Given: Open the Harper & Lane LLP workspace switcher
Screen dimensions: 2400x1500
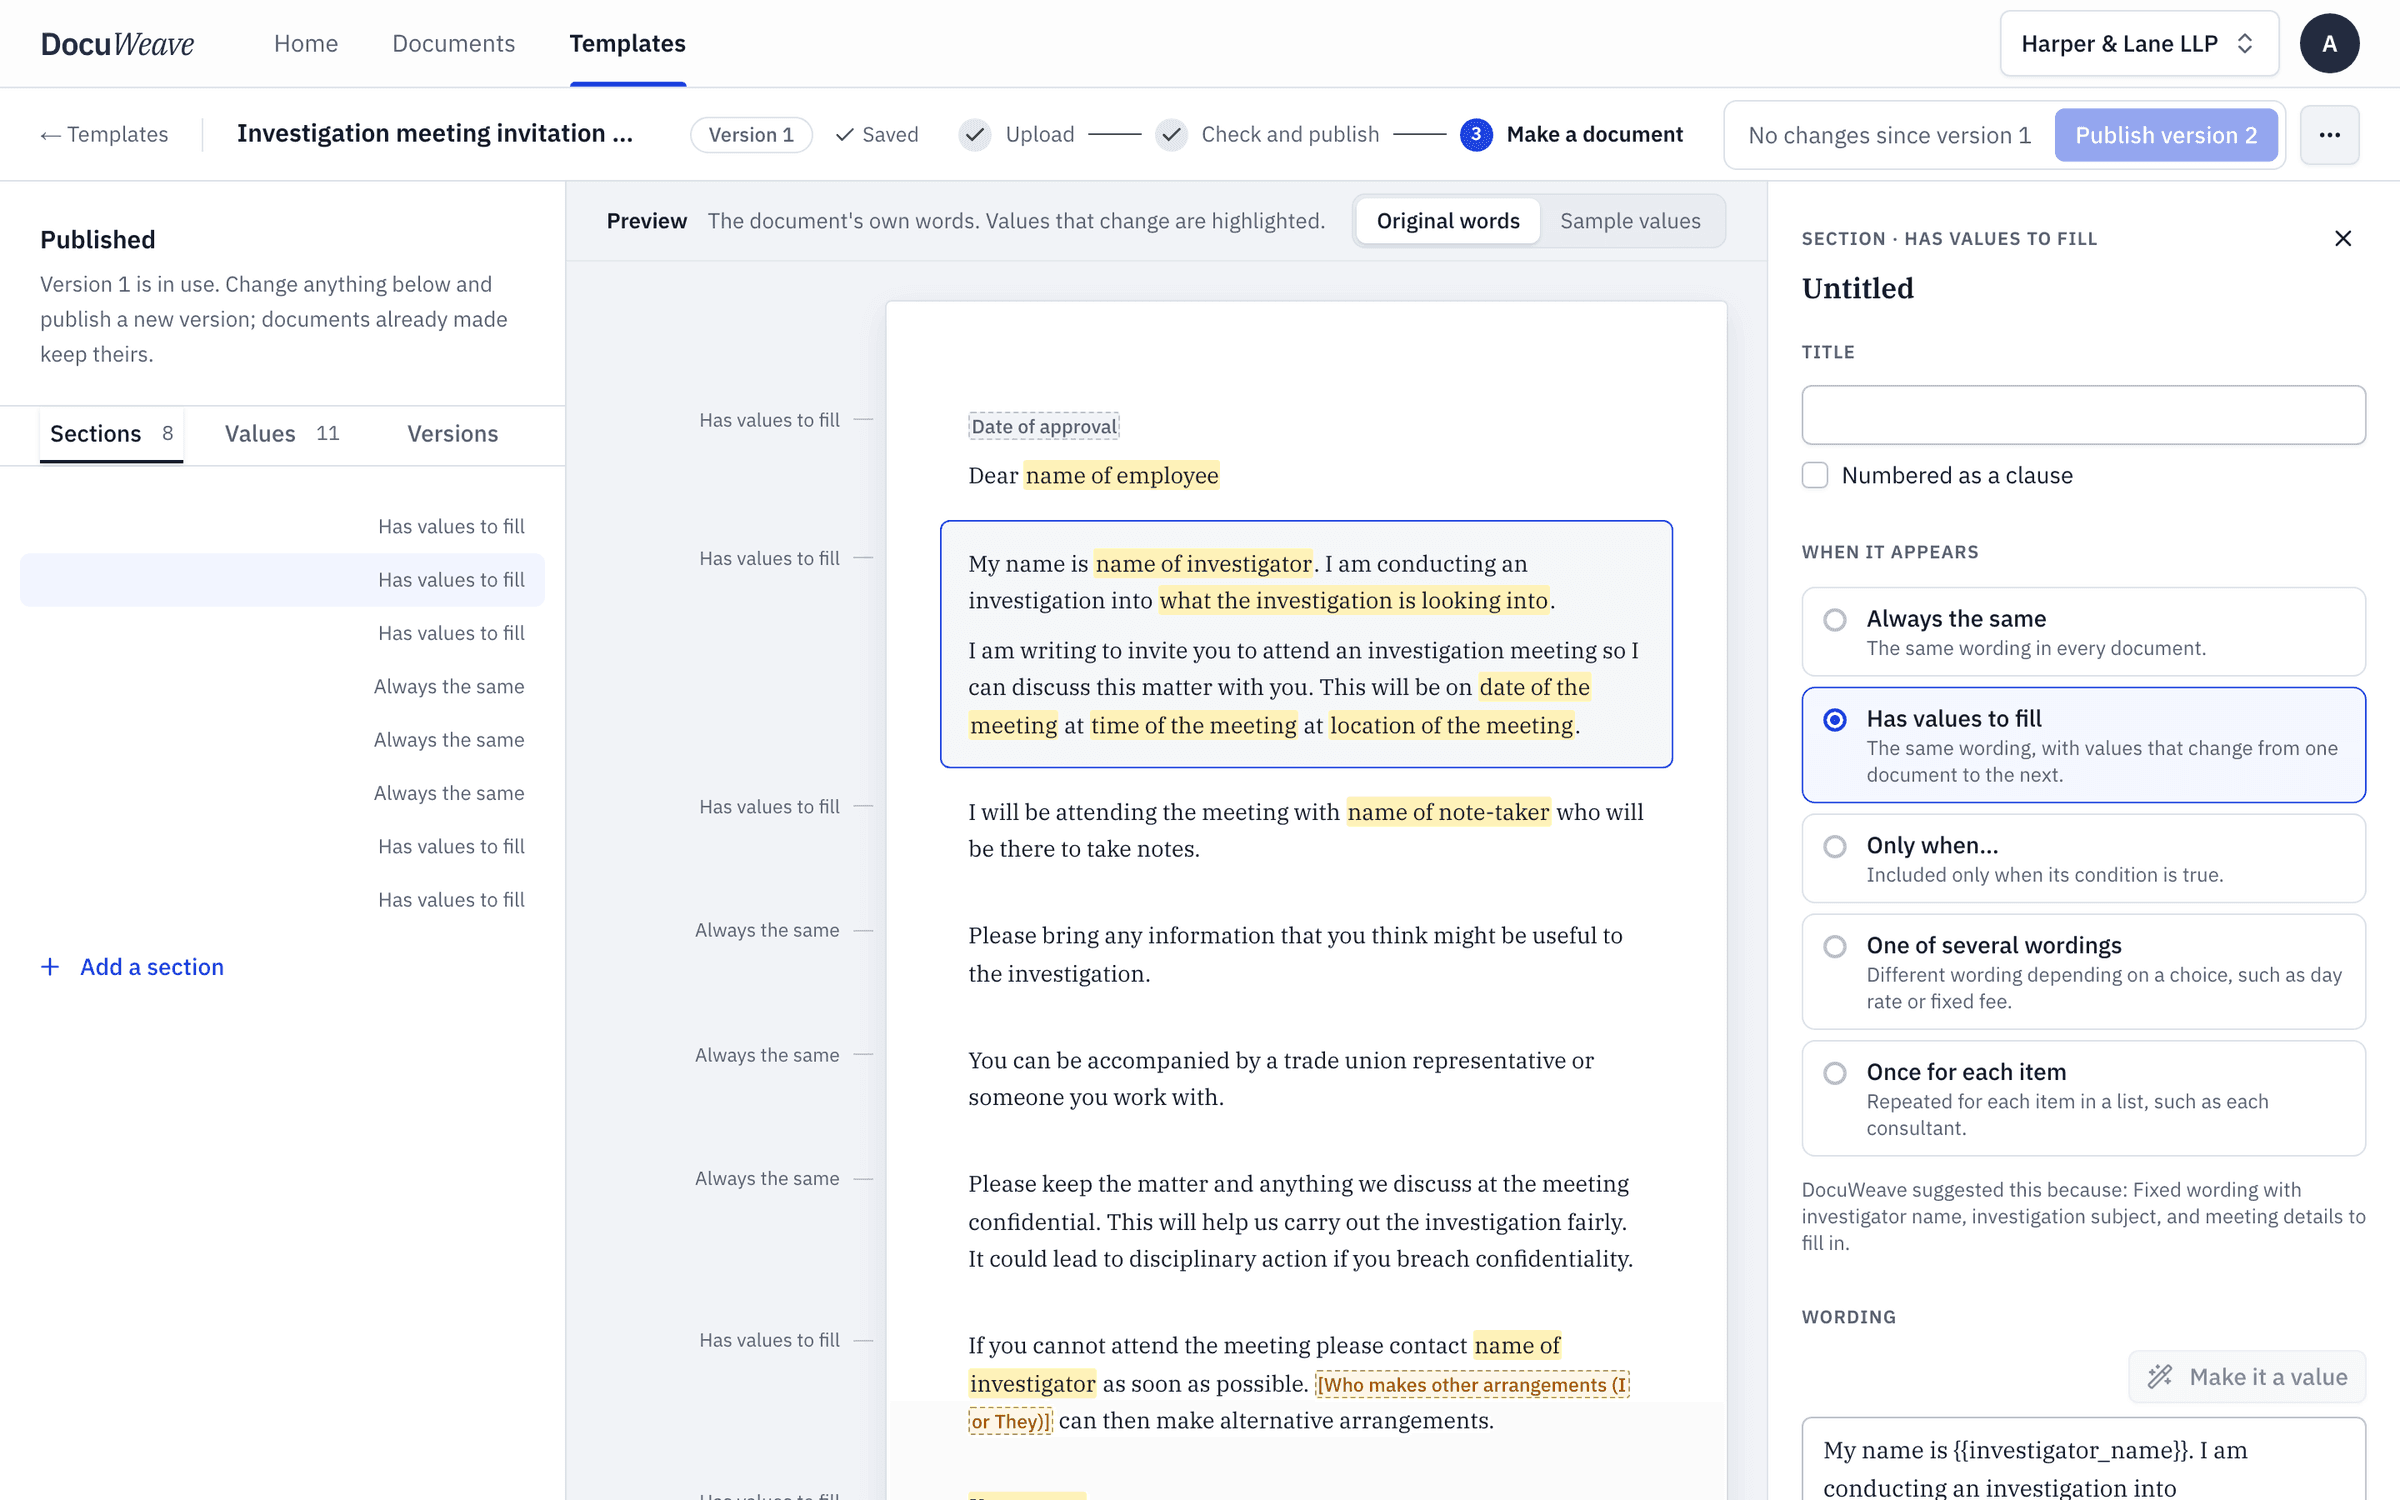Looking at the screenshot, I should click(x=2139, y=44).
